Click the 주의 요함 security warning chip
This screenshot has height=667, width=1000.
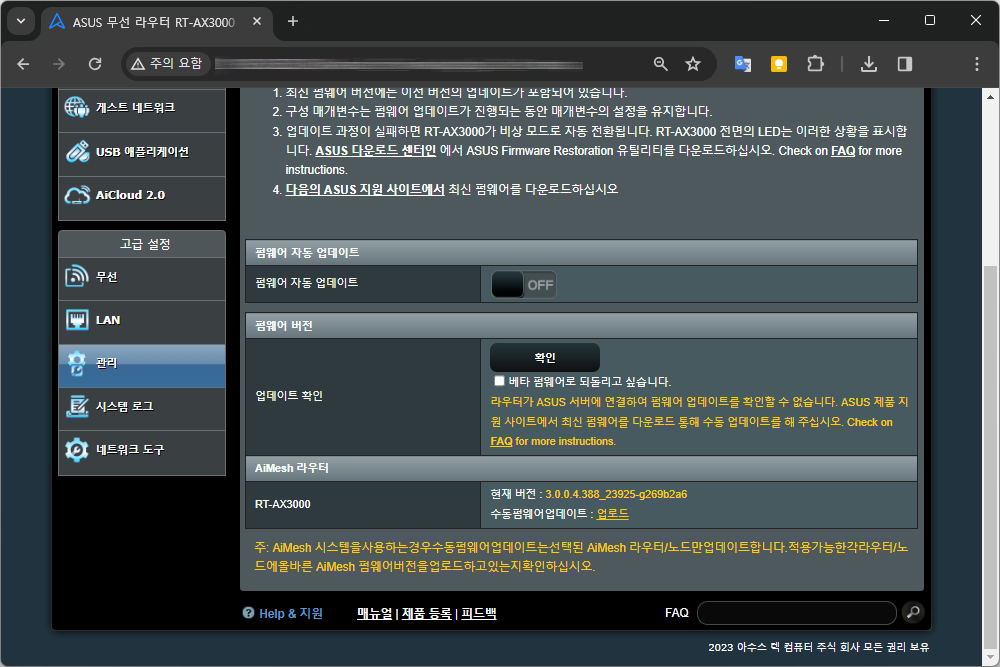click(x=167, y=64)
